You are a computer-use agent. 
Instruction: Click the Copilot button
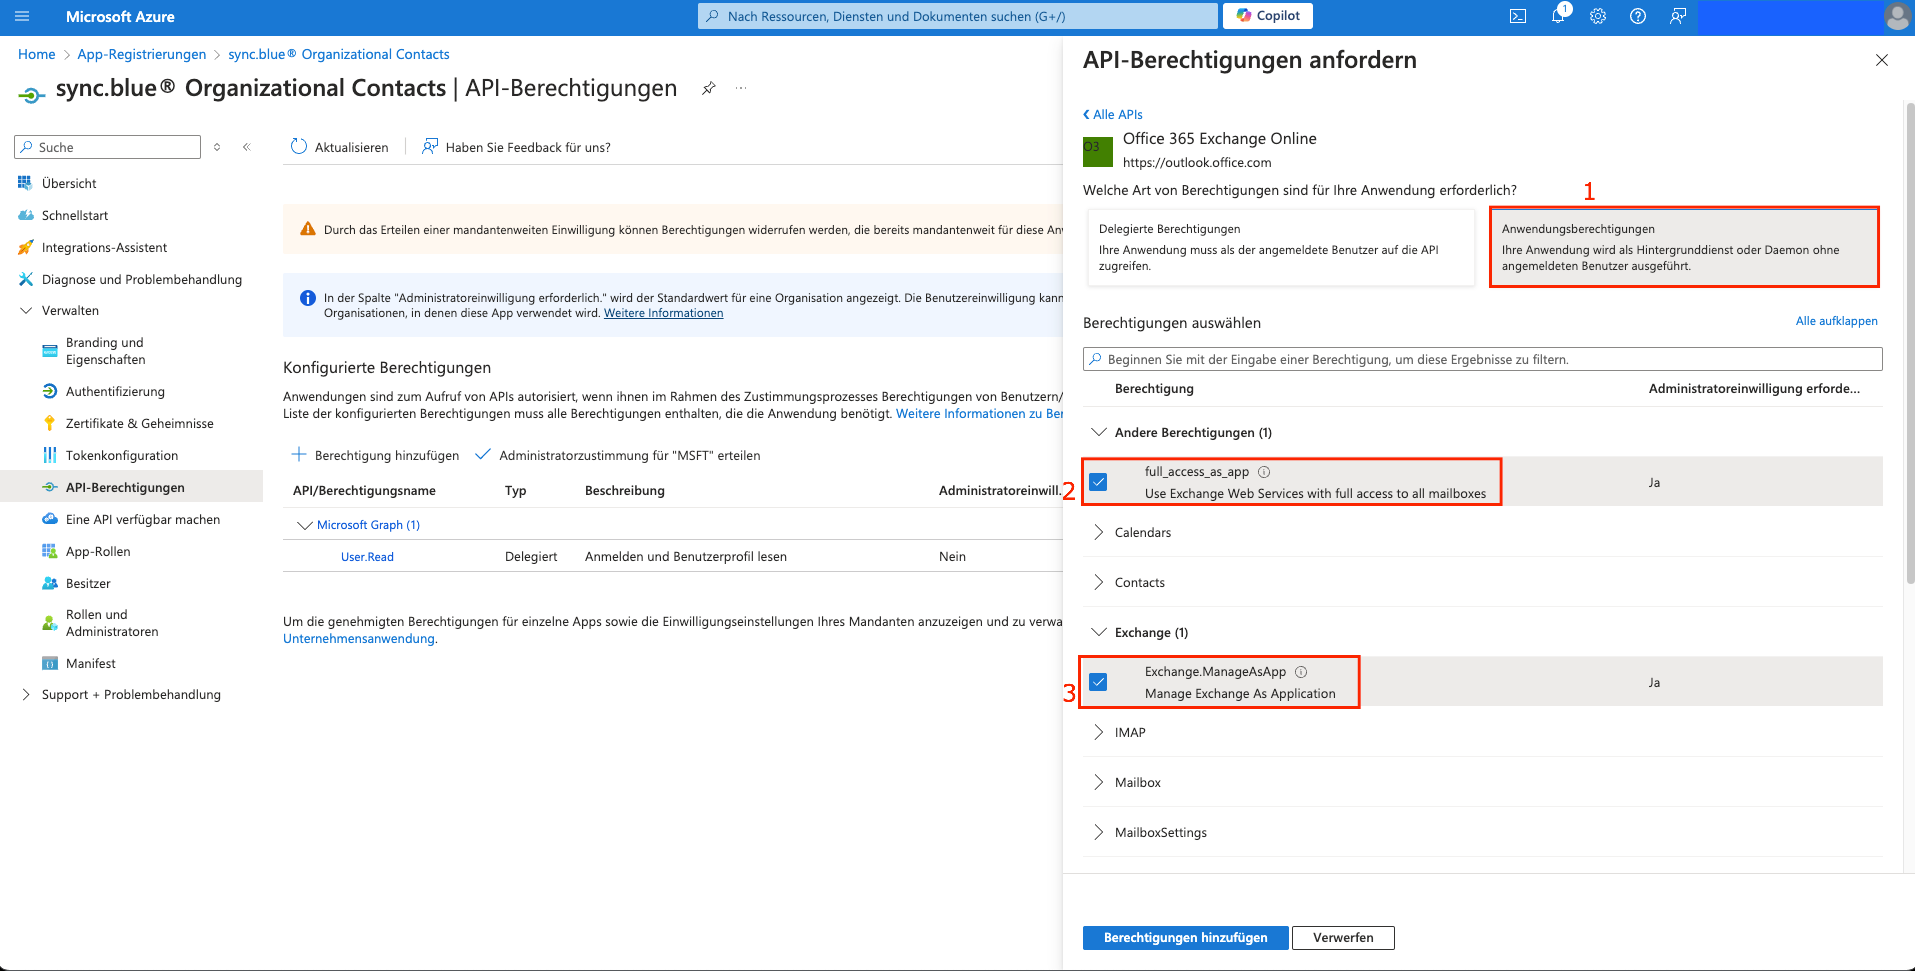coord(1268,16)
